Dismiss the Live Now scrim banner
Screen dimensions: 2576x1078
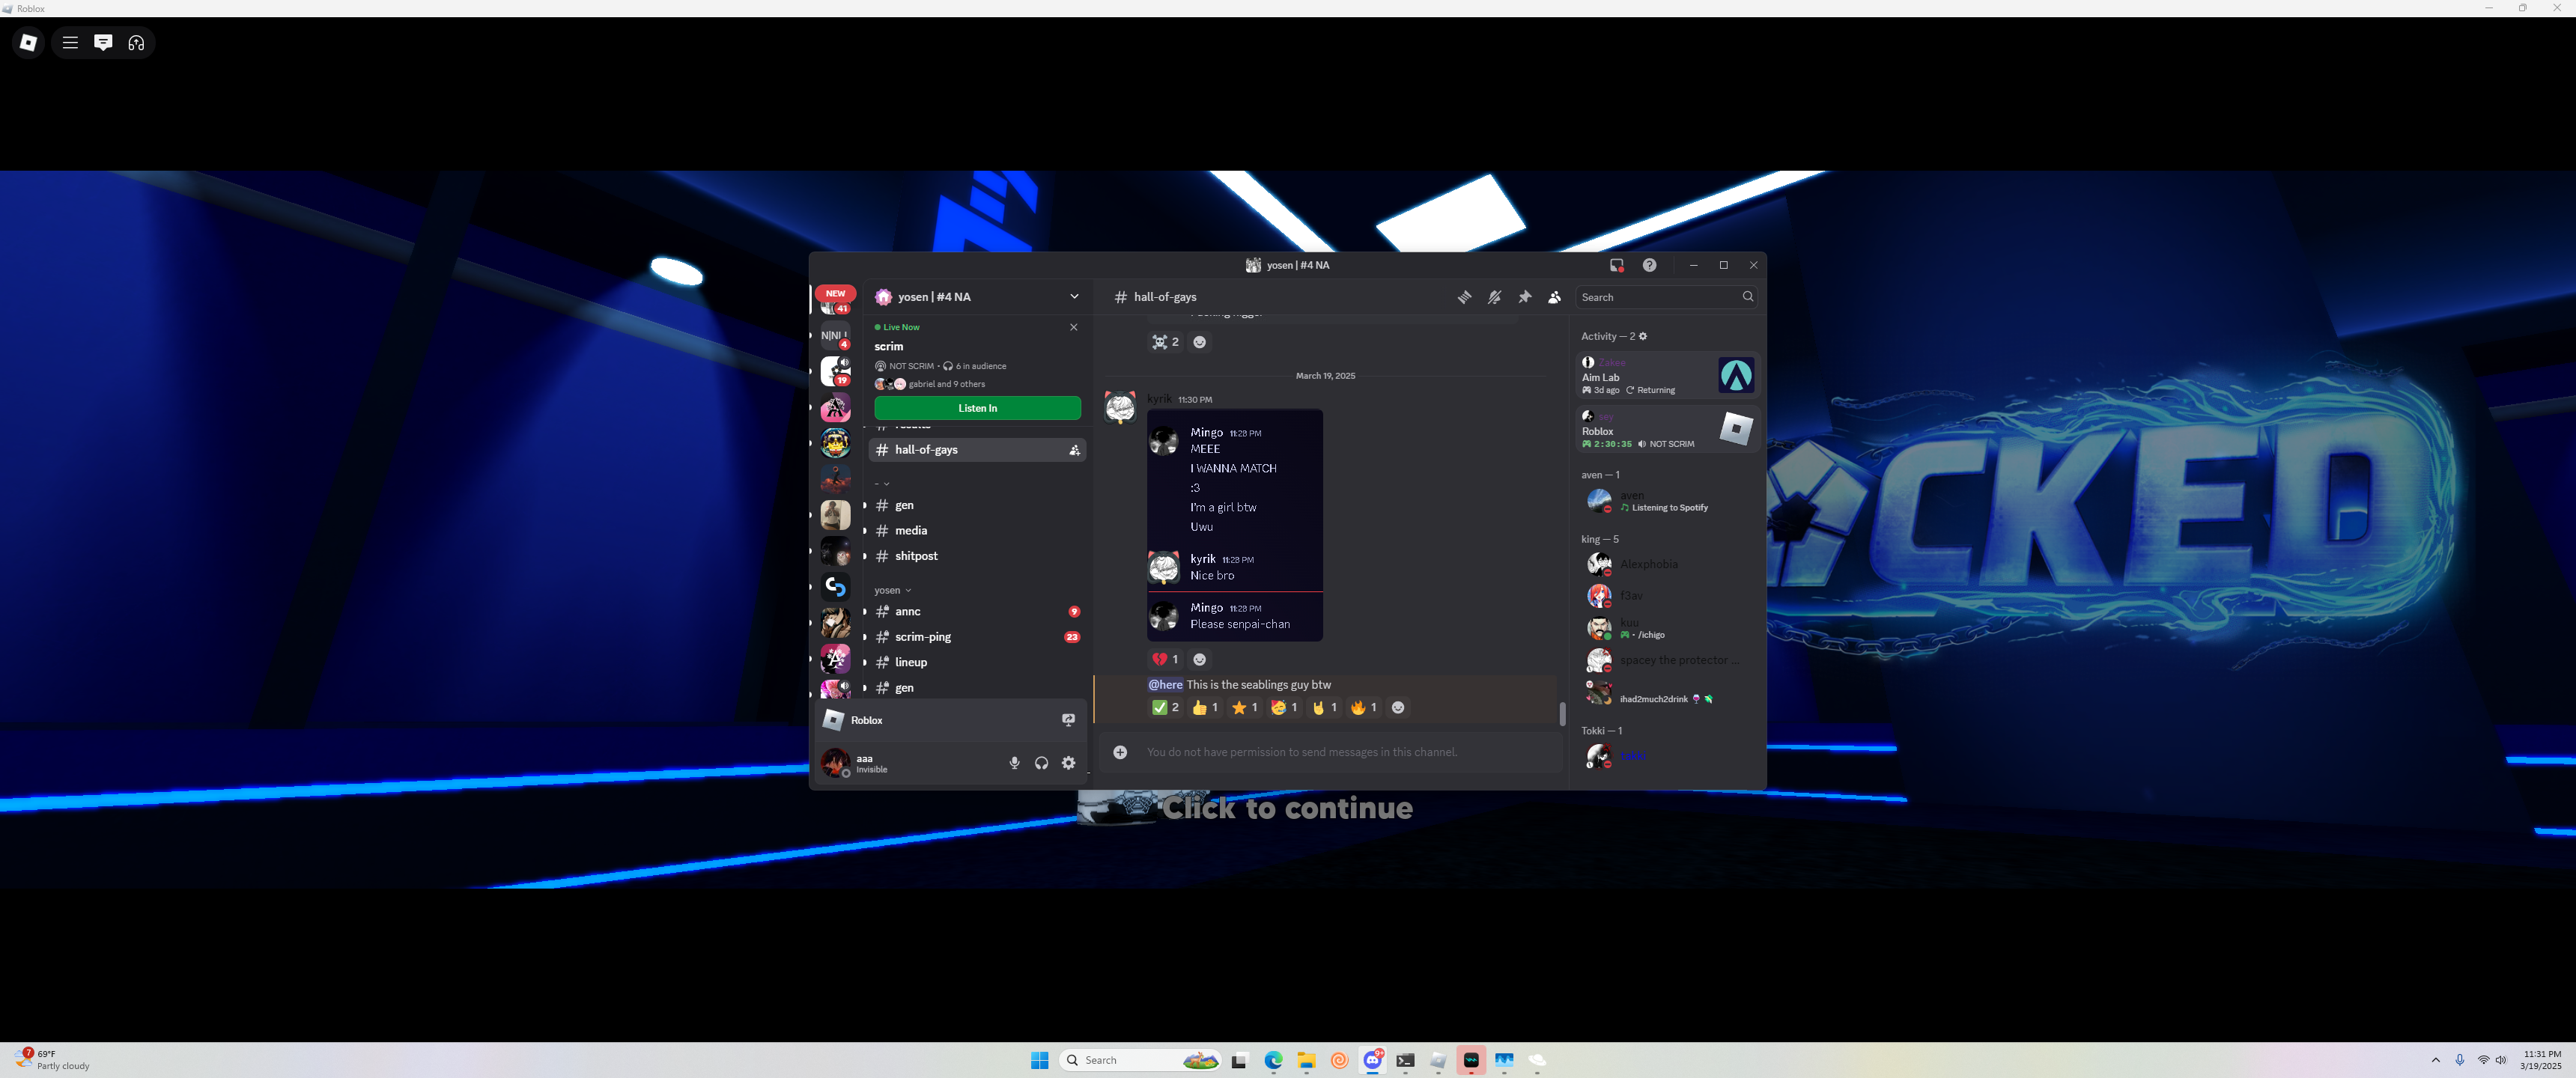(x=1074, y=327)
